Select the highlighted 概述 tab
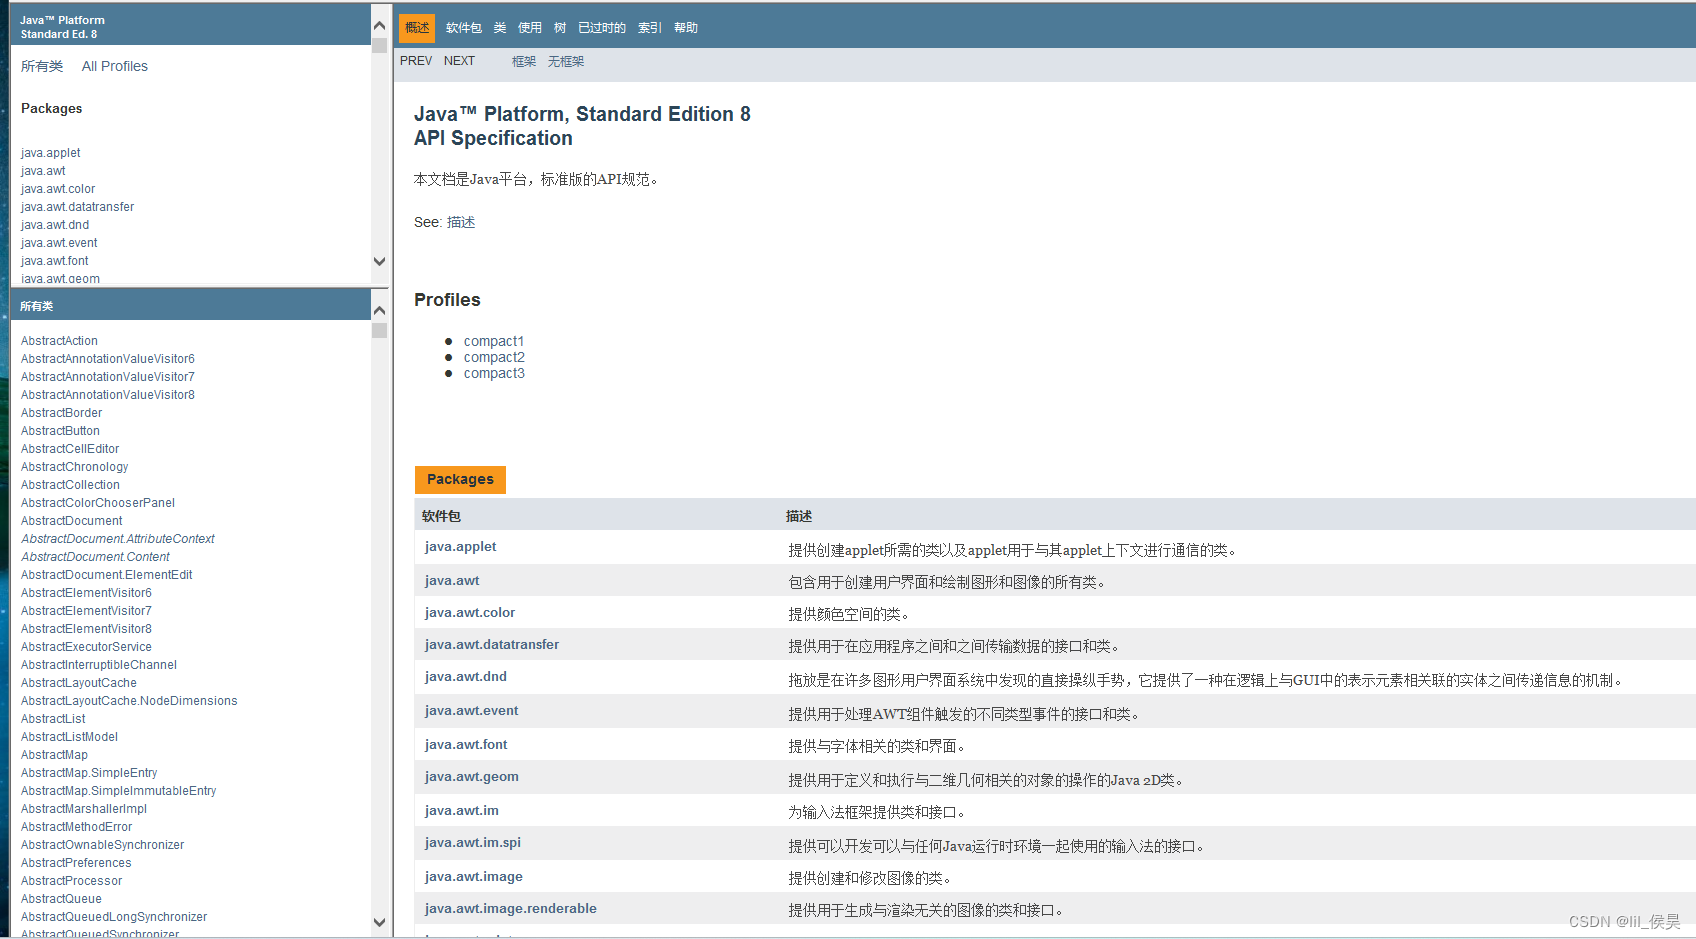The image size is (1696, 939). point(416,27)
